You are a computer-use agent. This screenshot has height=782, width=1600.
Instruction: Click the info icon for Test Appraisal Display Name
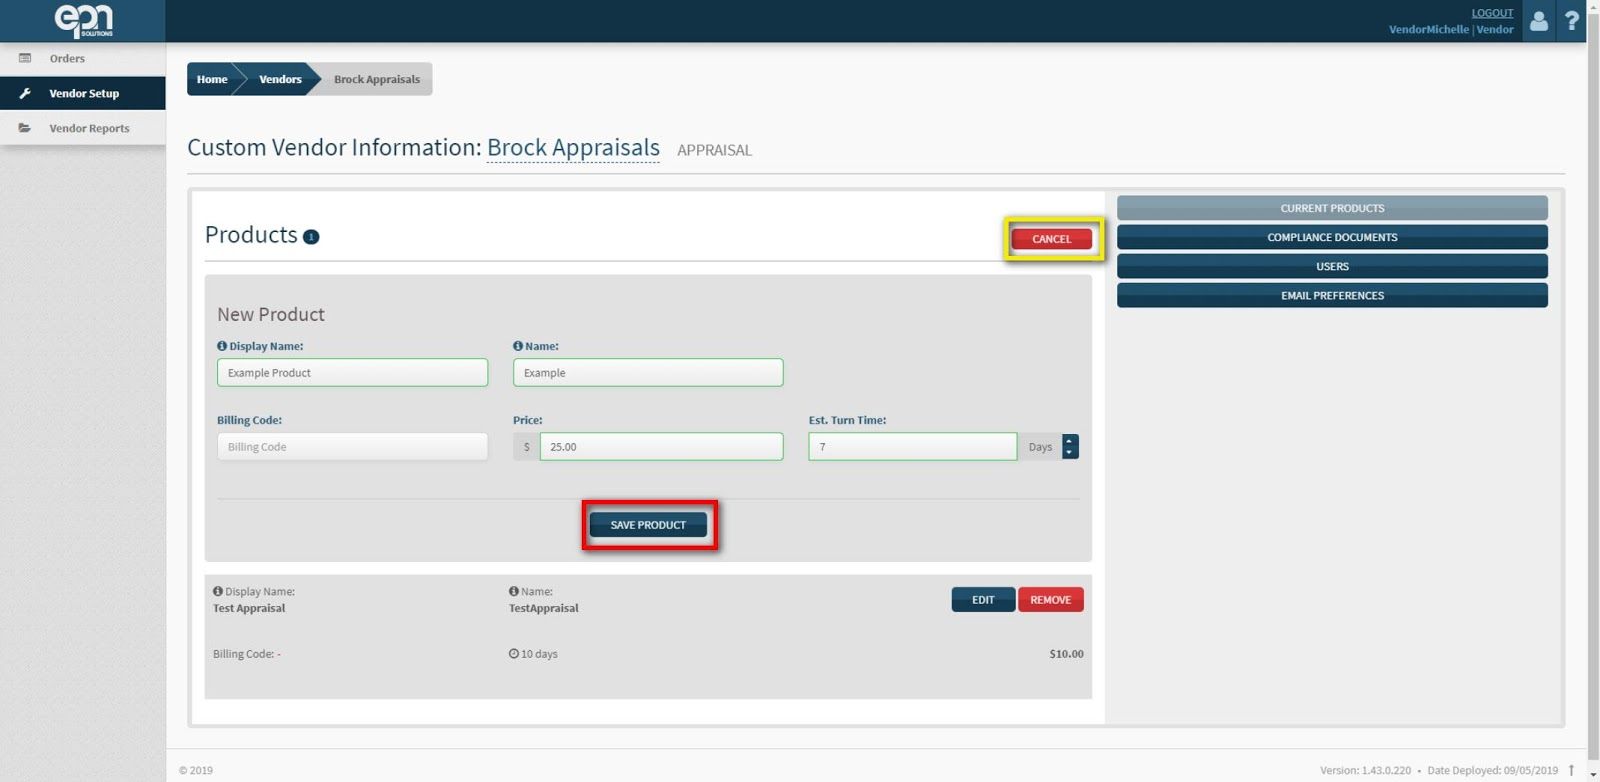218,592
